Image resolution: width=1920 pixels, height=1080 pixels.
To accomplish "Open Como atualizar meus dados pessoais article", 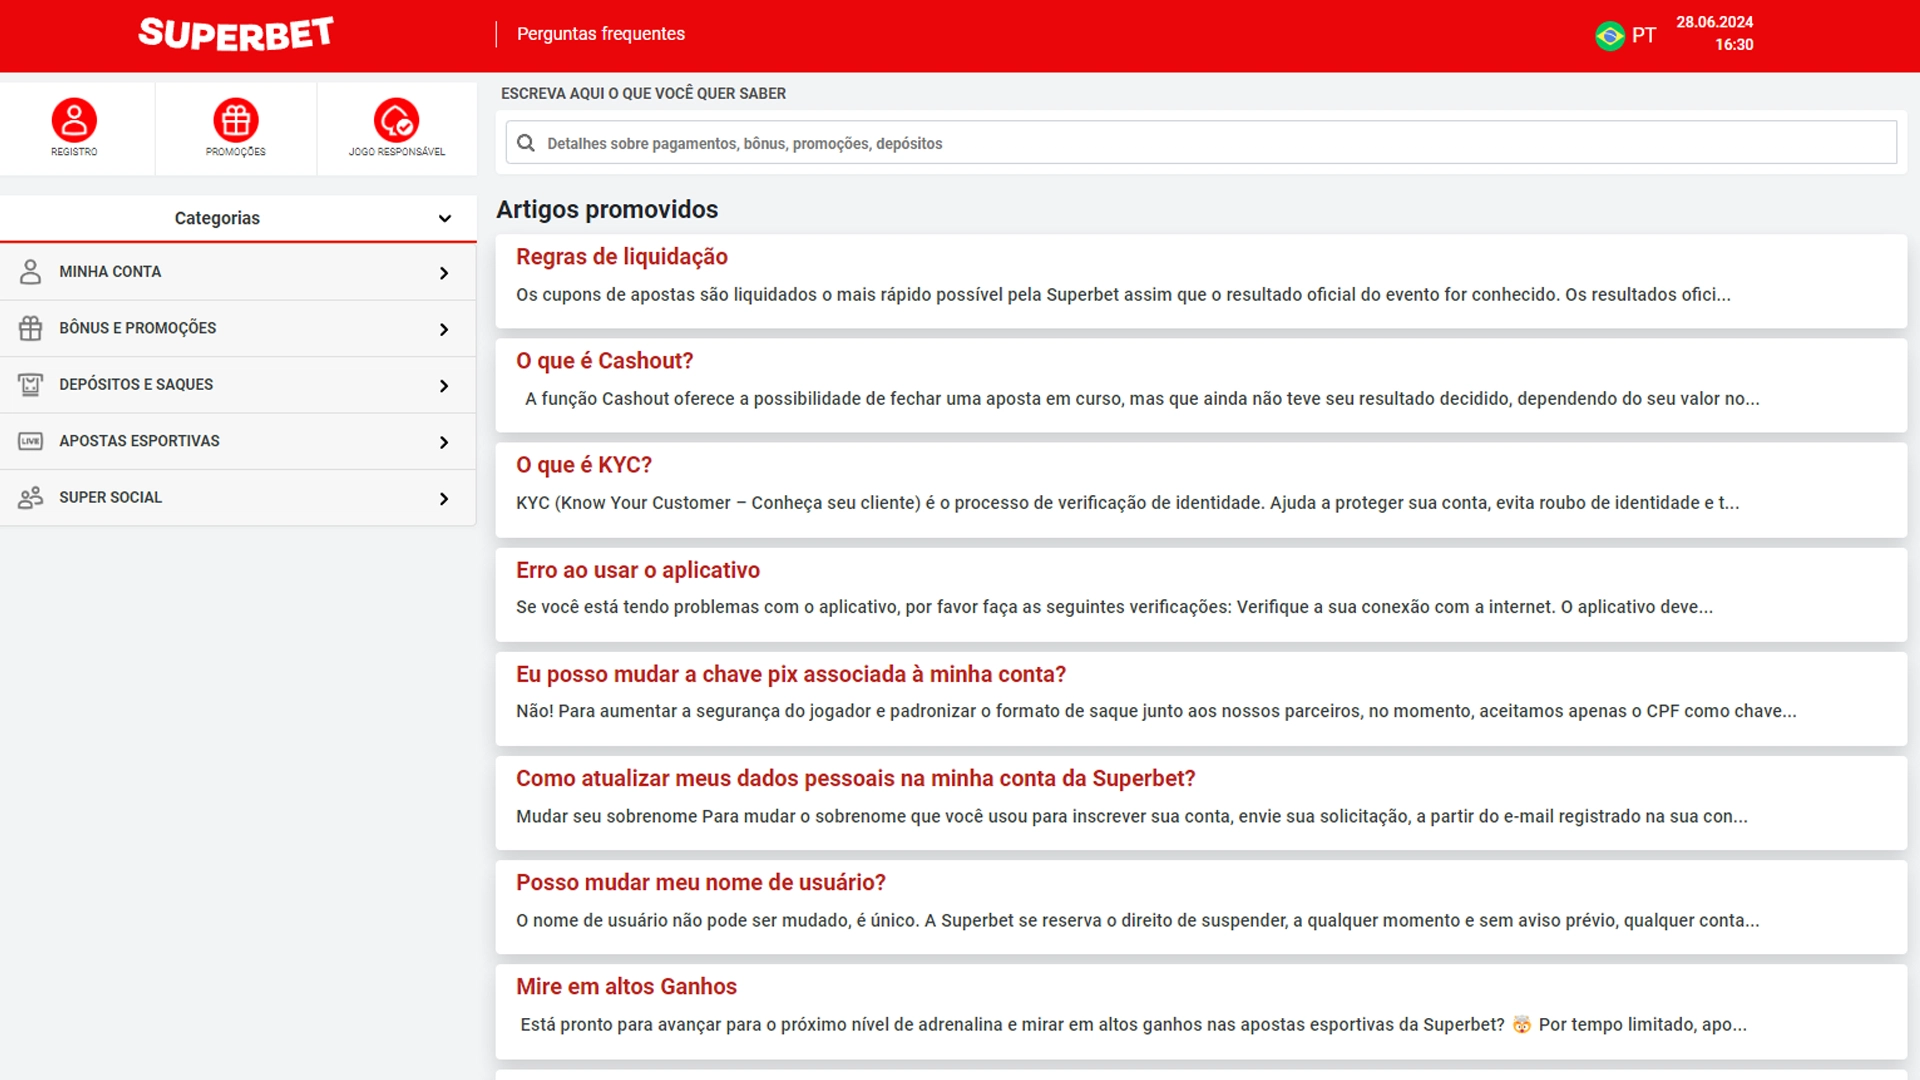I will [856, 778].
